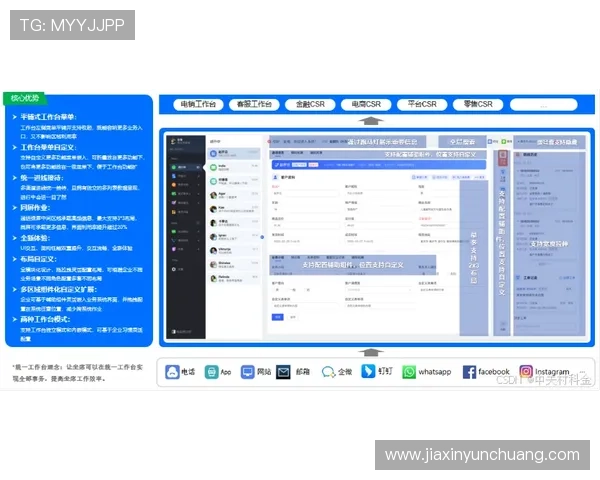Click the green 核心优势 tag
This screenshot has height=480, width=600.
[x=24, y=98]
